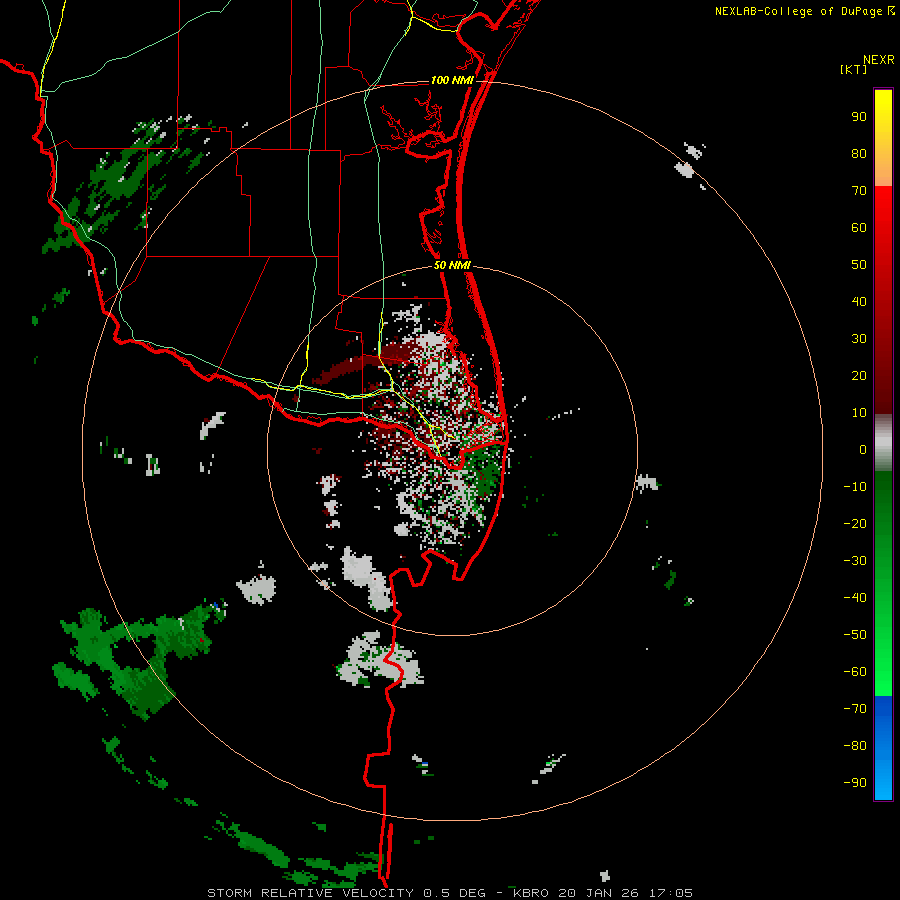The width and height of the screenshot is (900, 900).
Task: Click the -30 value on velocity scale
Action: pos(855,561)
